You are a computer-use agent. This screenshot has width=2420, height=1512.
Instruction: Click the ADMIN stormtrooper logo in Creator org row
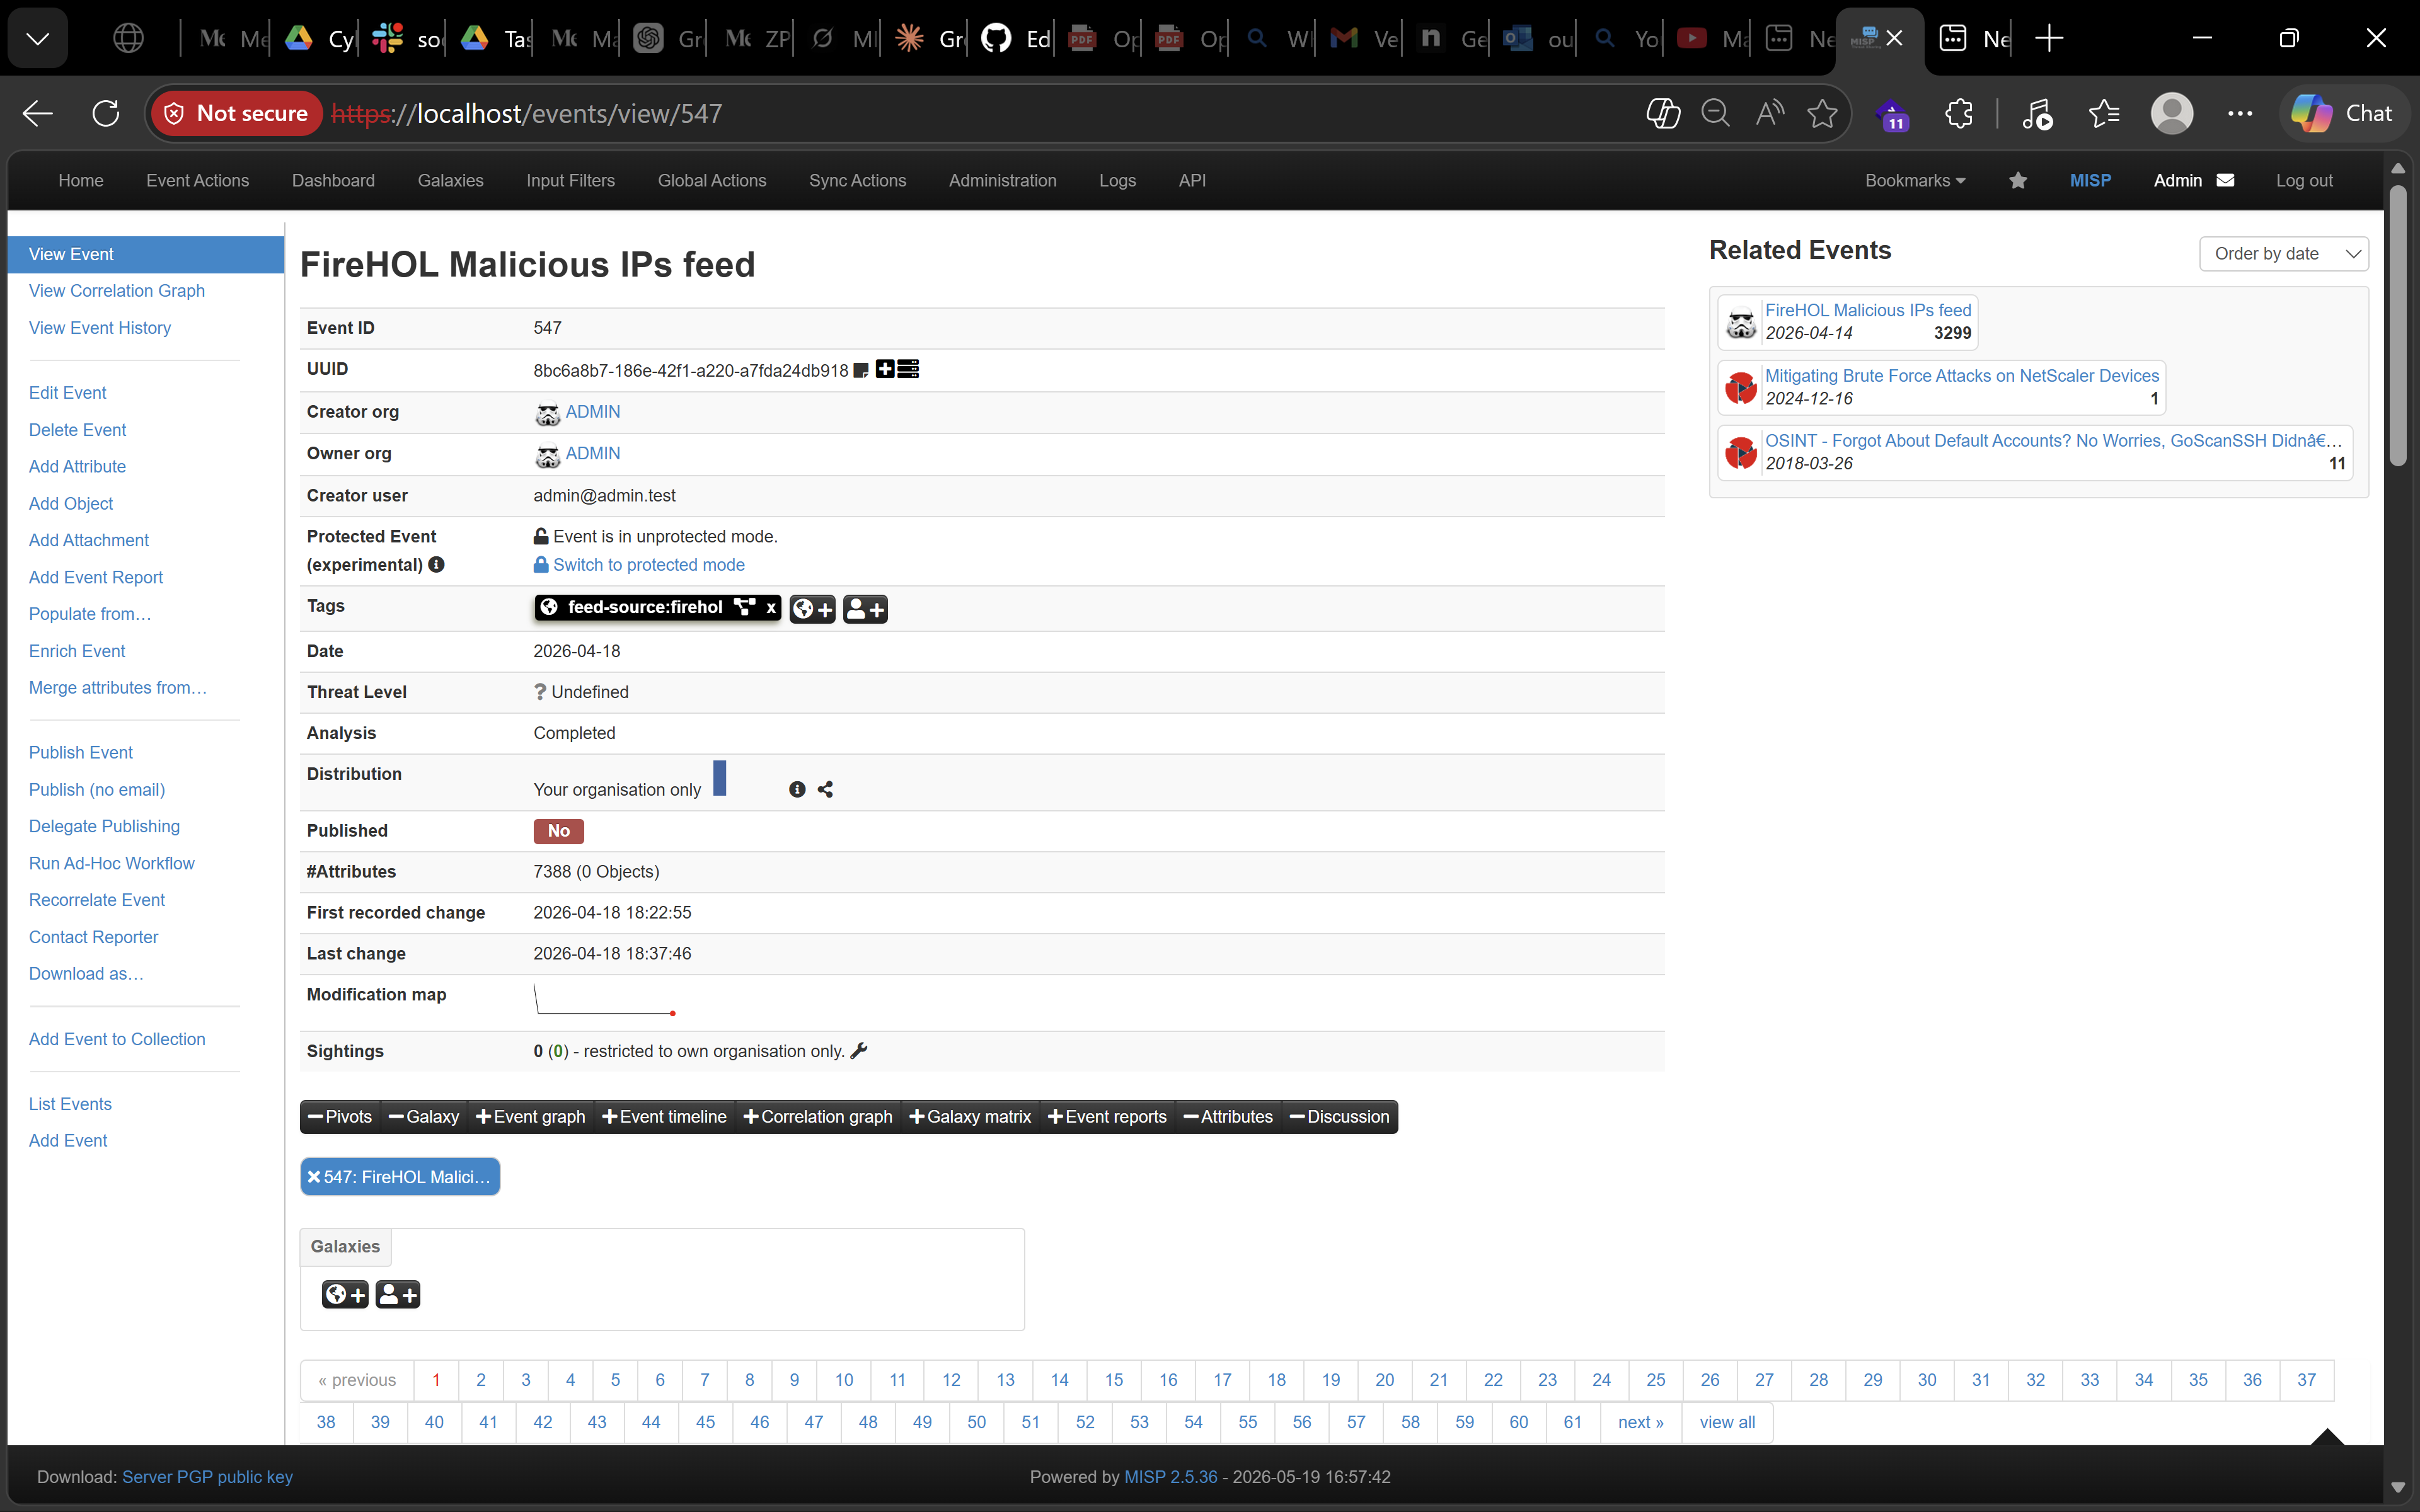tap(547, 413)
